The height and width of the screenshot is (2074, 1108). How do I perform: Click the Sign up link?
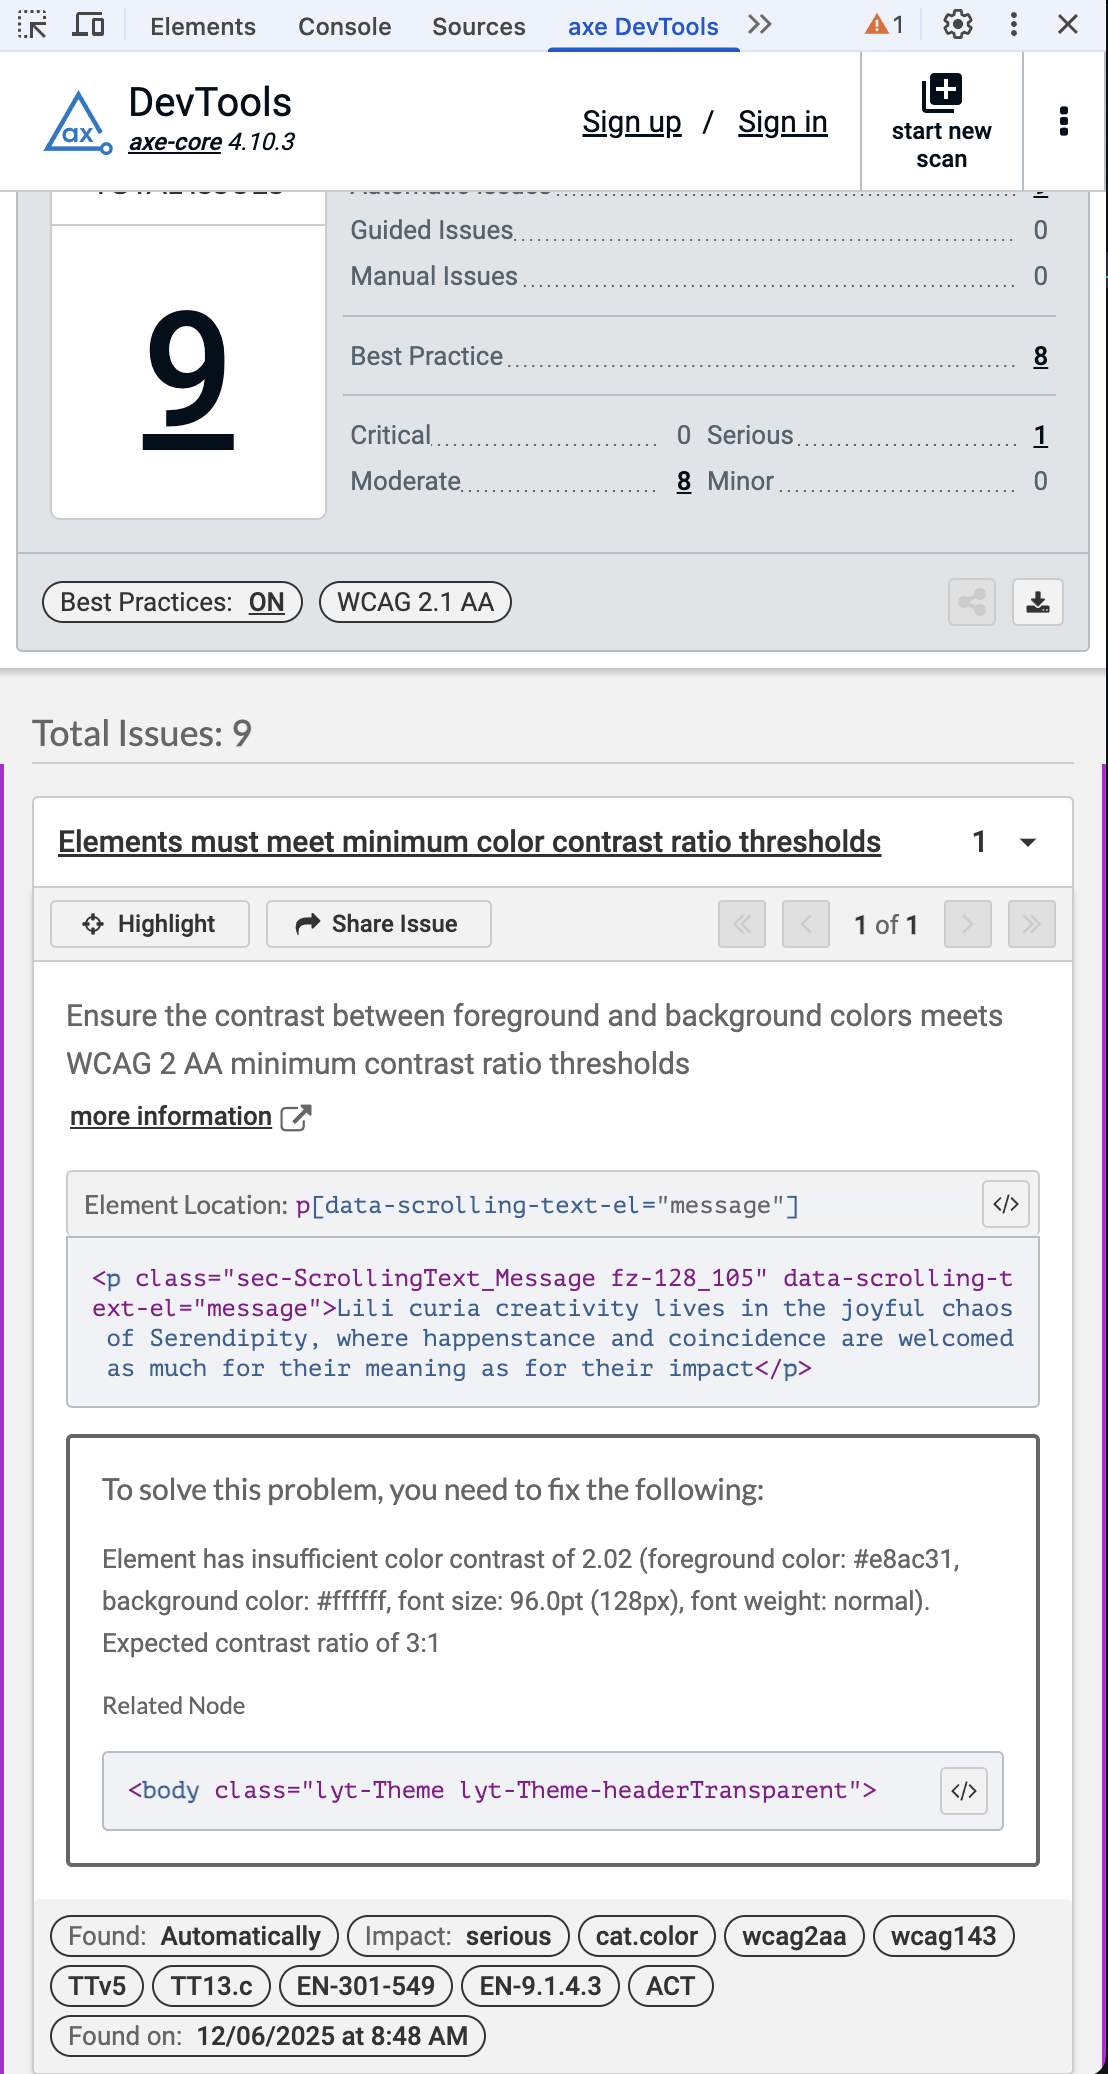[x=631, y=122]
